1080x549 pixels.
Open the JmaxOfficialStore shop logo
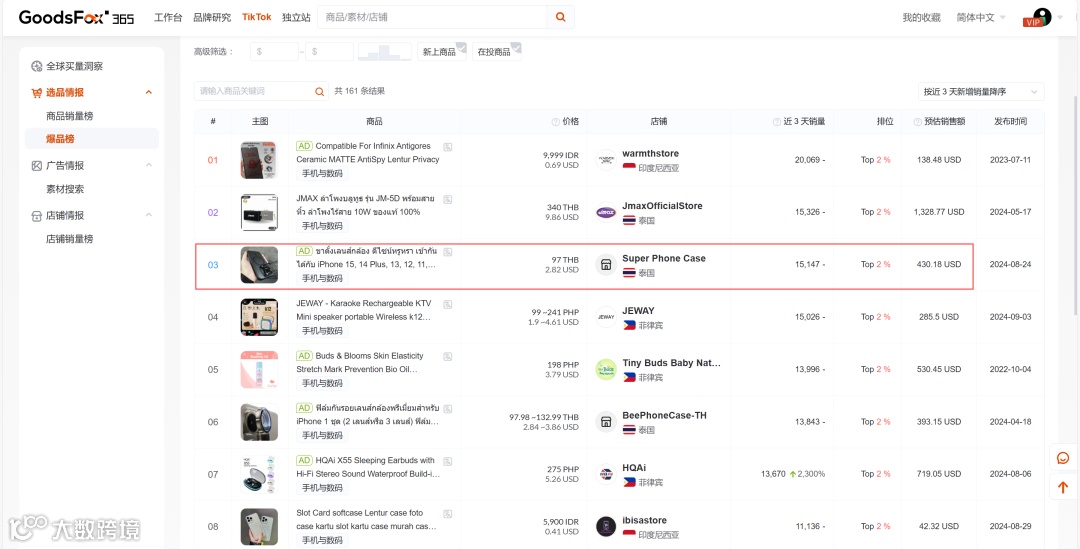(x=605, y=212)
